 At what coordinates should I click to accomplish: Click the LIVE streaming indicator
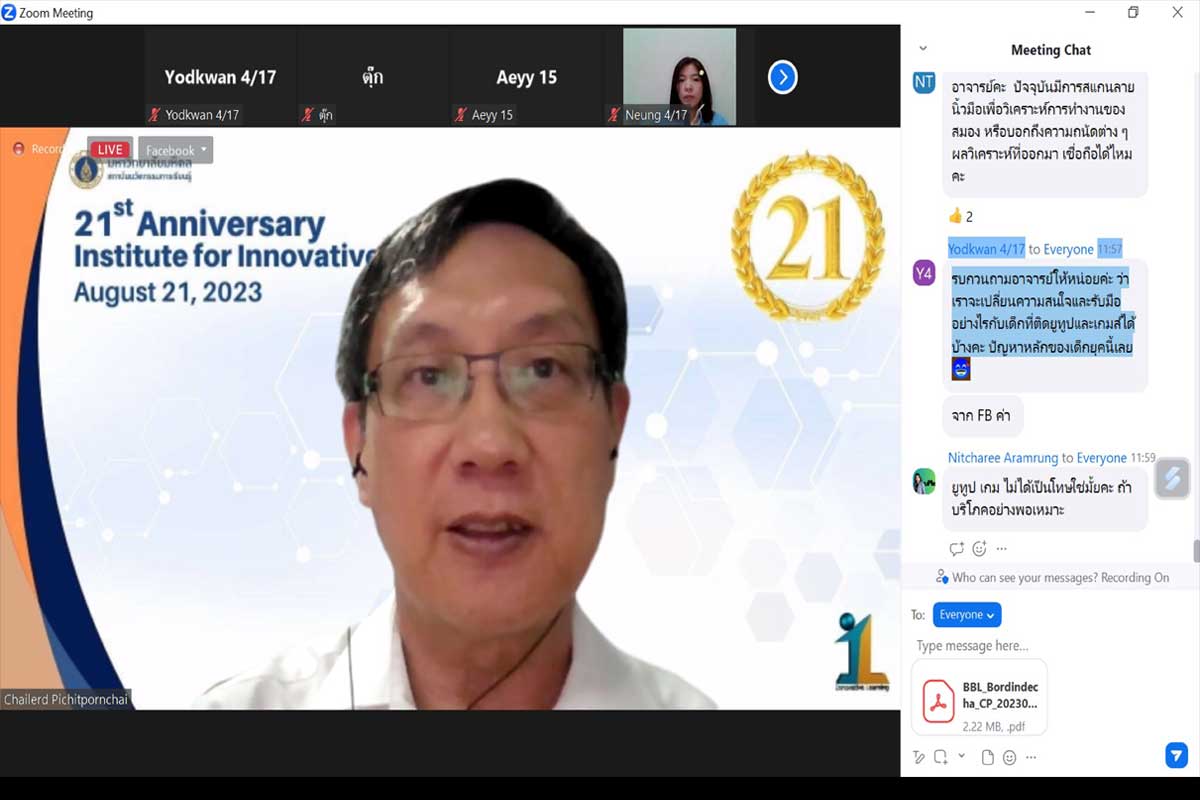(110, 150)
